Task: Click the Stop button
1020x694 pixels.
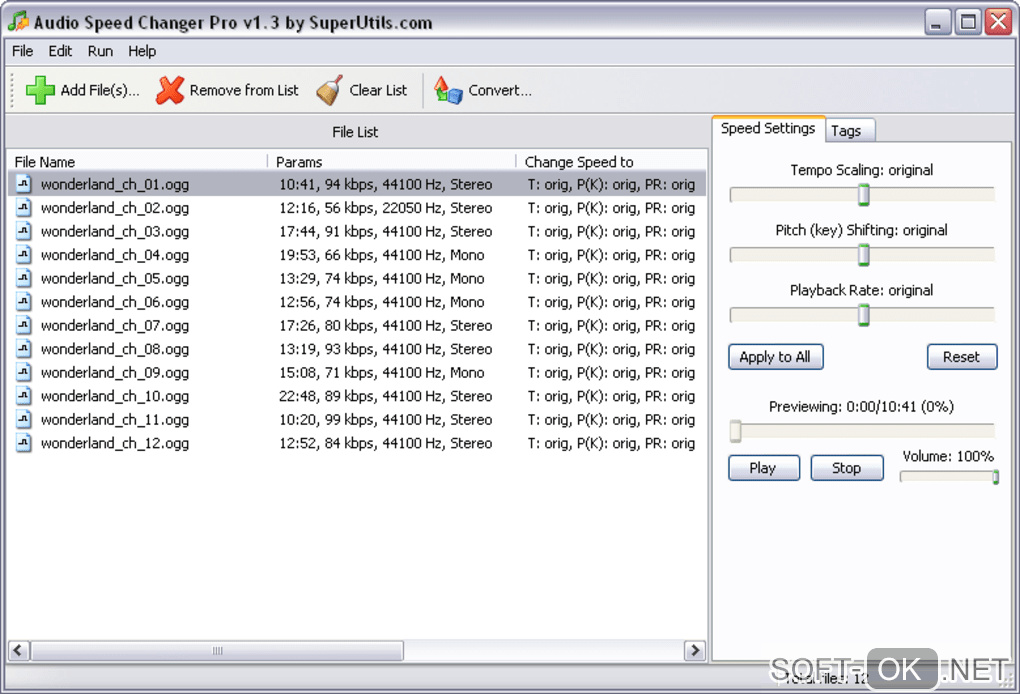Action: coord(846,468)
